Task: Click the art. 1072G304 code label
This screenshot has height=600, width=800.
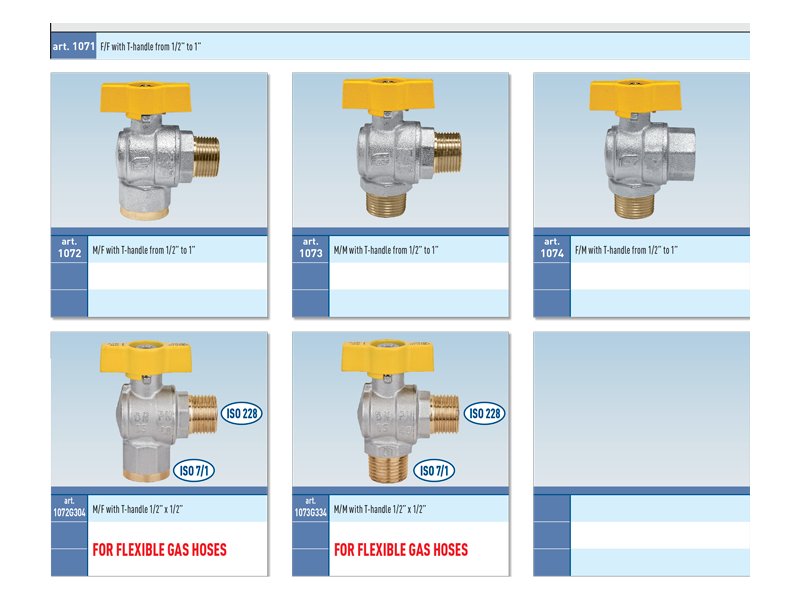Action: (69, 507)
